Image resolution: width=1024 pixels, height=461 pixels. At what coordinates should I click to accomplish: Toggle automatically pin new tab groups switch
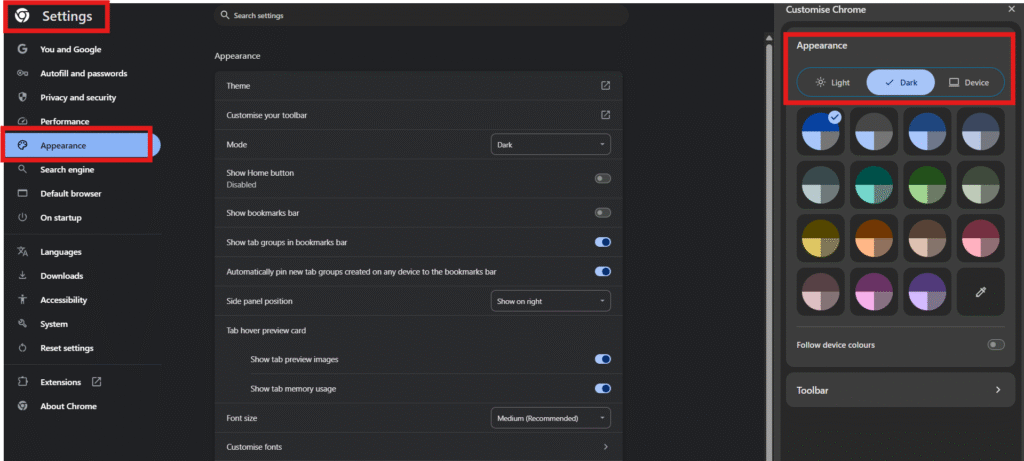tap(603, 271)
